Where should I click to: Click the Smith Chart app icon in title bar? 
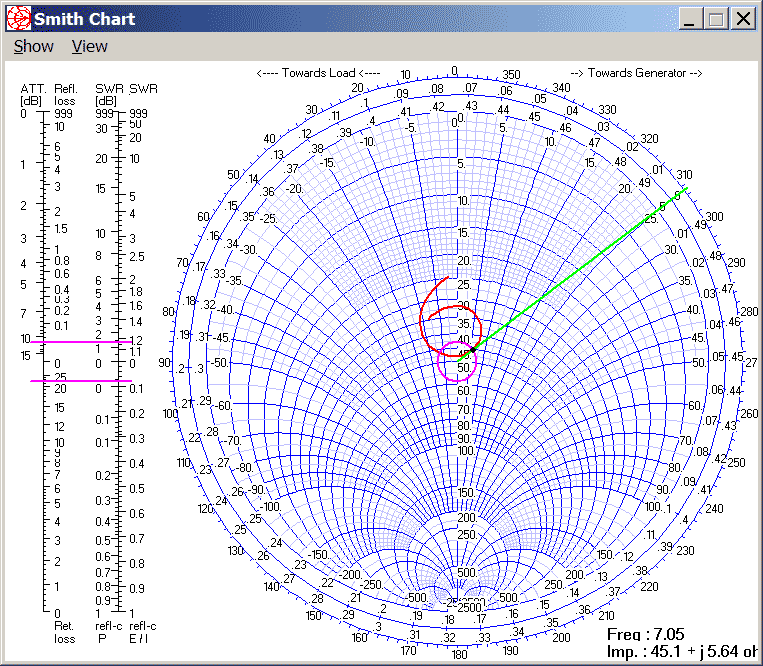[18, 18]
